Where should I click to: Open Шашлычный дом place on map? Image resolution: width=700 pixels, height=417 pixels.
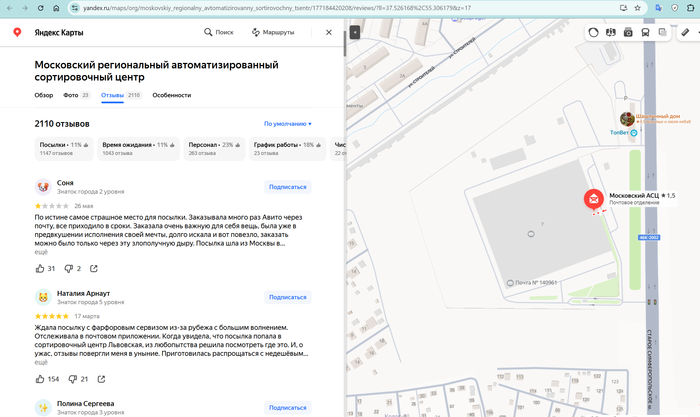pyautogui.click(x=627, y=119)
